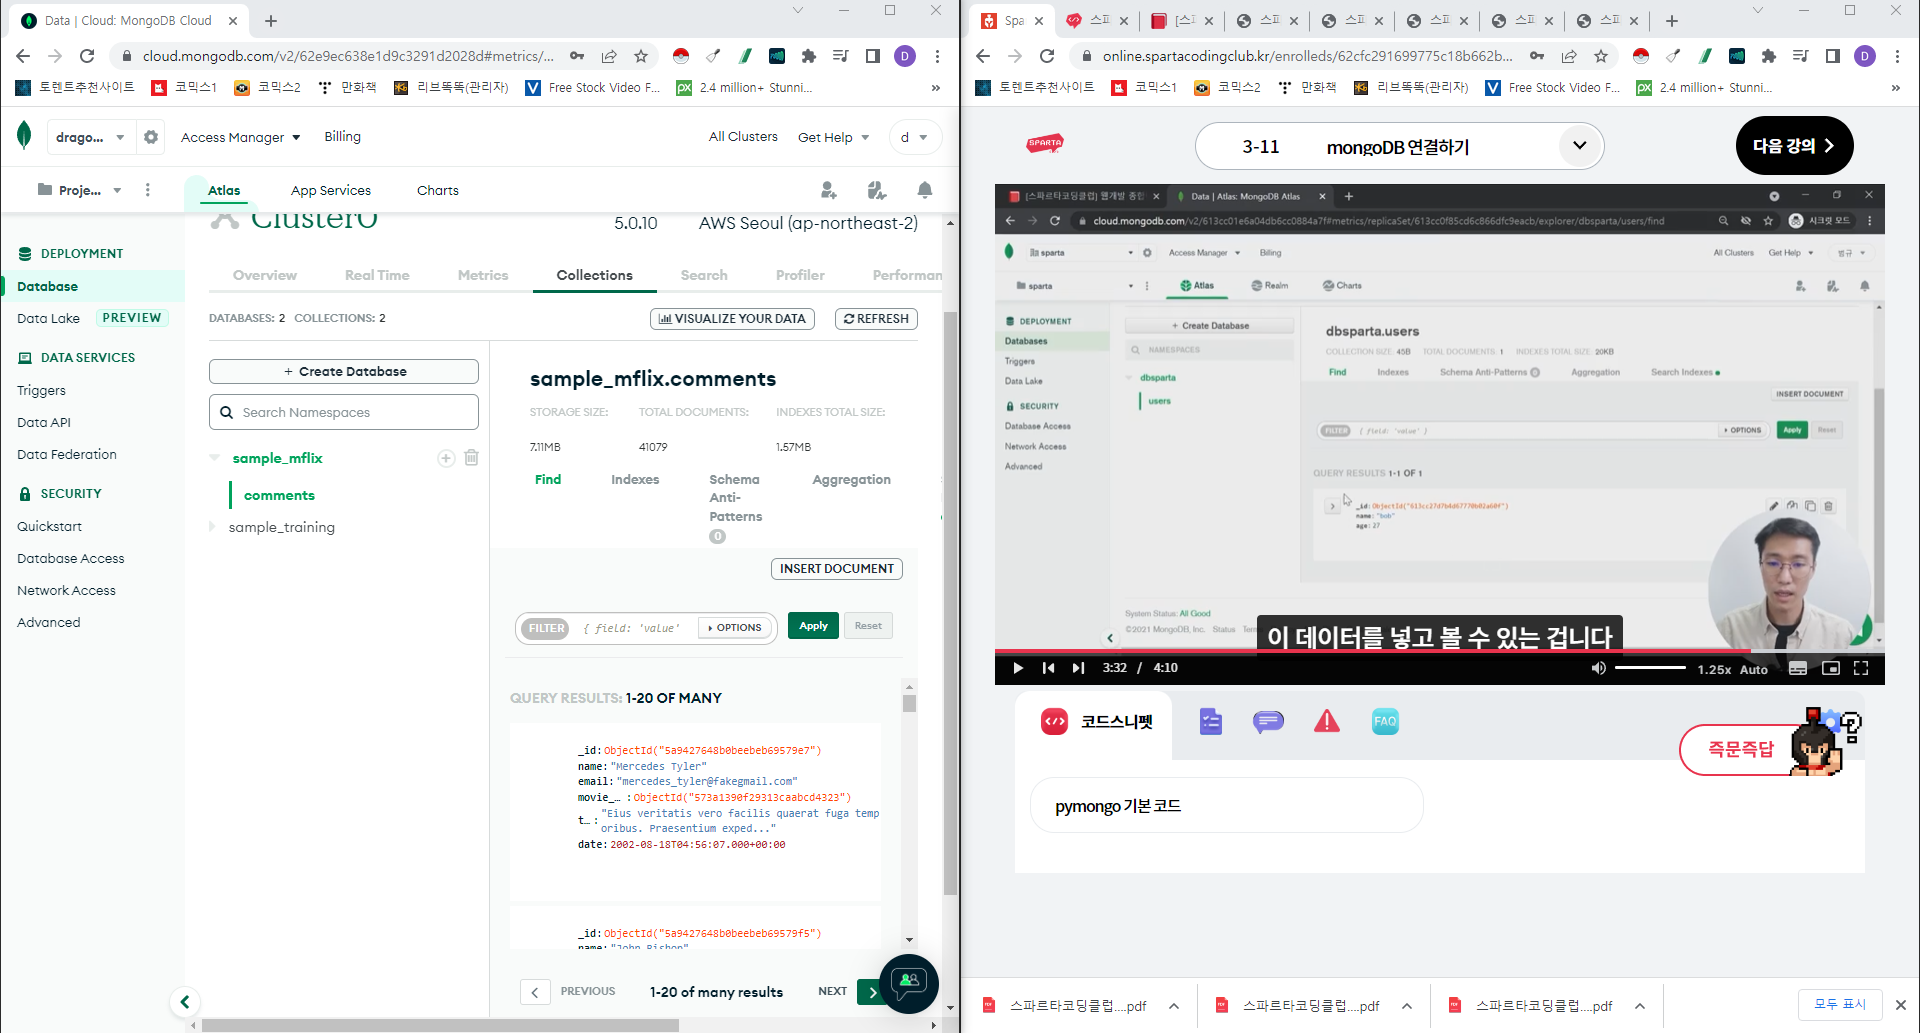Click the Create Database button

coord(344,371)
